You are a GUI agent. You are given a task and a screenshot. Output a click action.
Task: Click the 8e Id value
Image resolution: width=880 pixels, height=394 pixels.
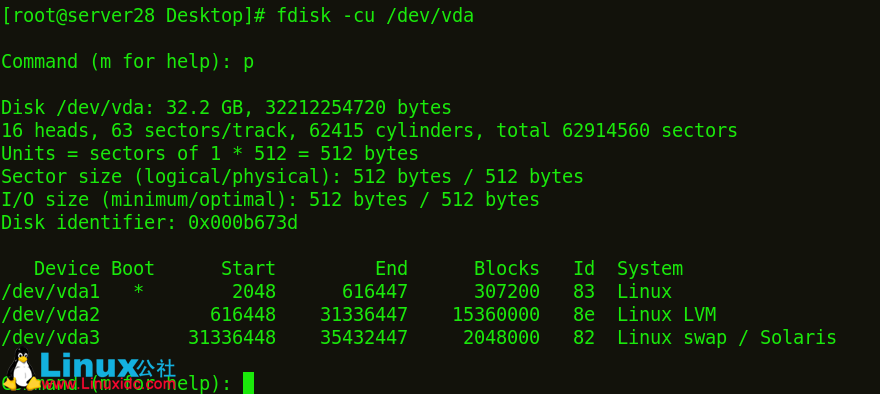(x=584, y=314)
